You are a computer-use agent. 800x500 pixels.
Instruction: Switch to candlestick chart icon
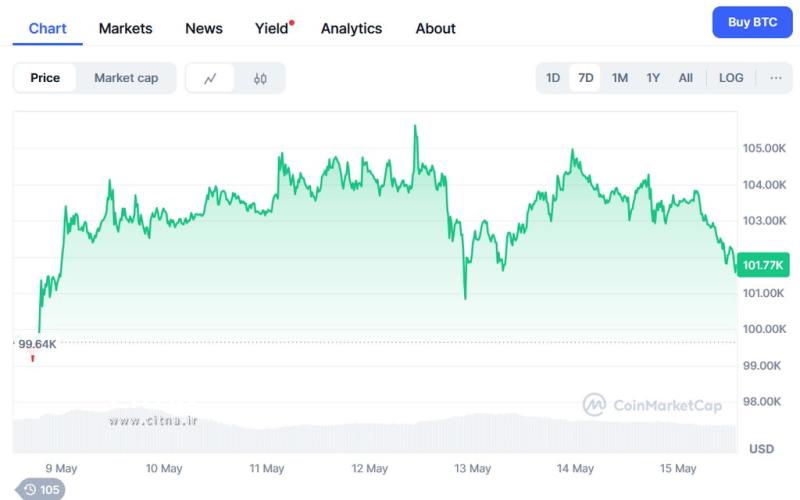point(260,78)
